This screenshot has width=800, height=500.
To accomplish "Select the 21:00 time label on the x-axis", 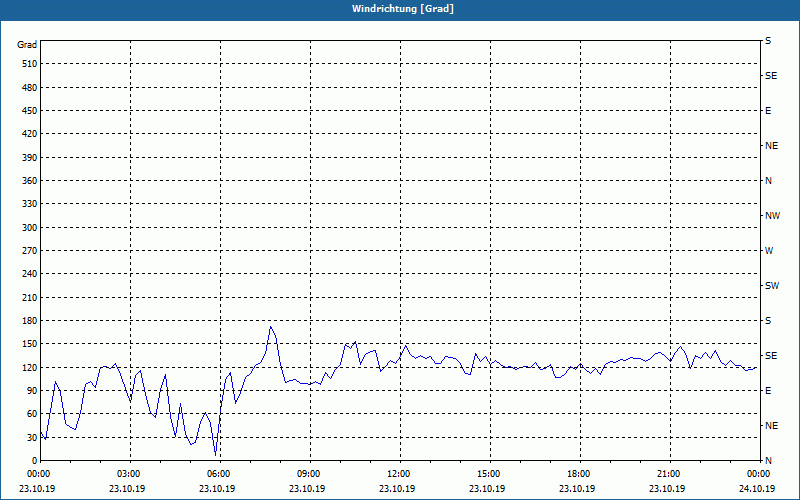I will [x=670, y=474].
